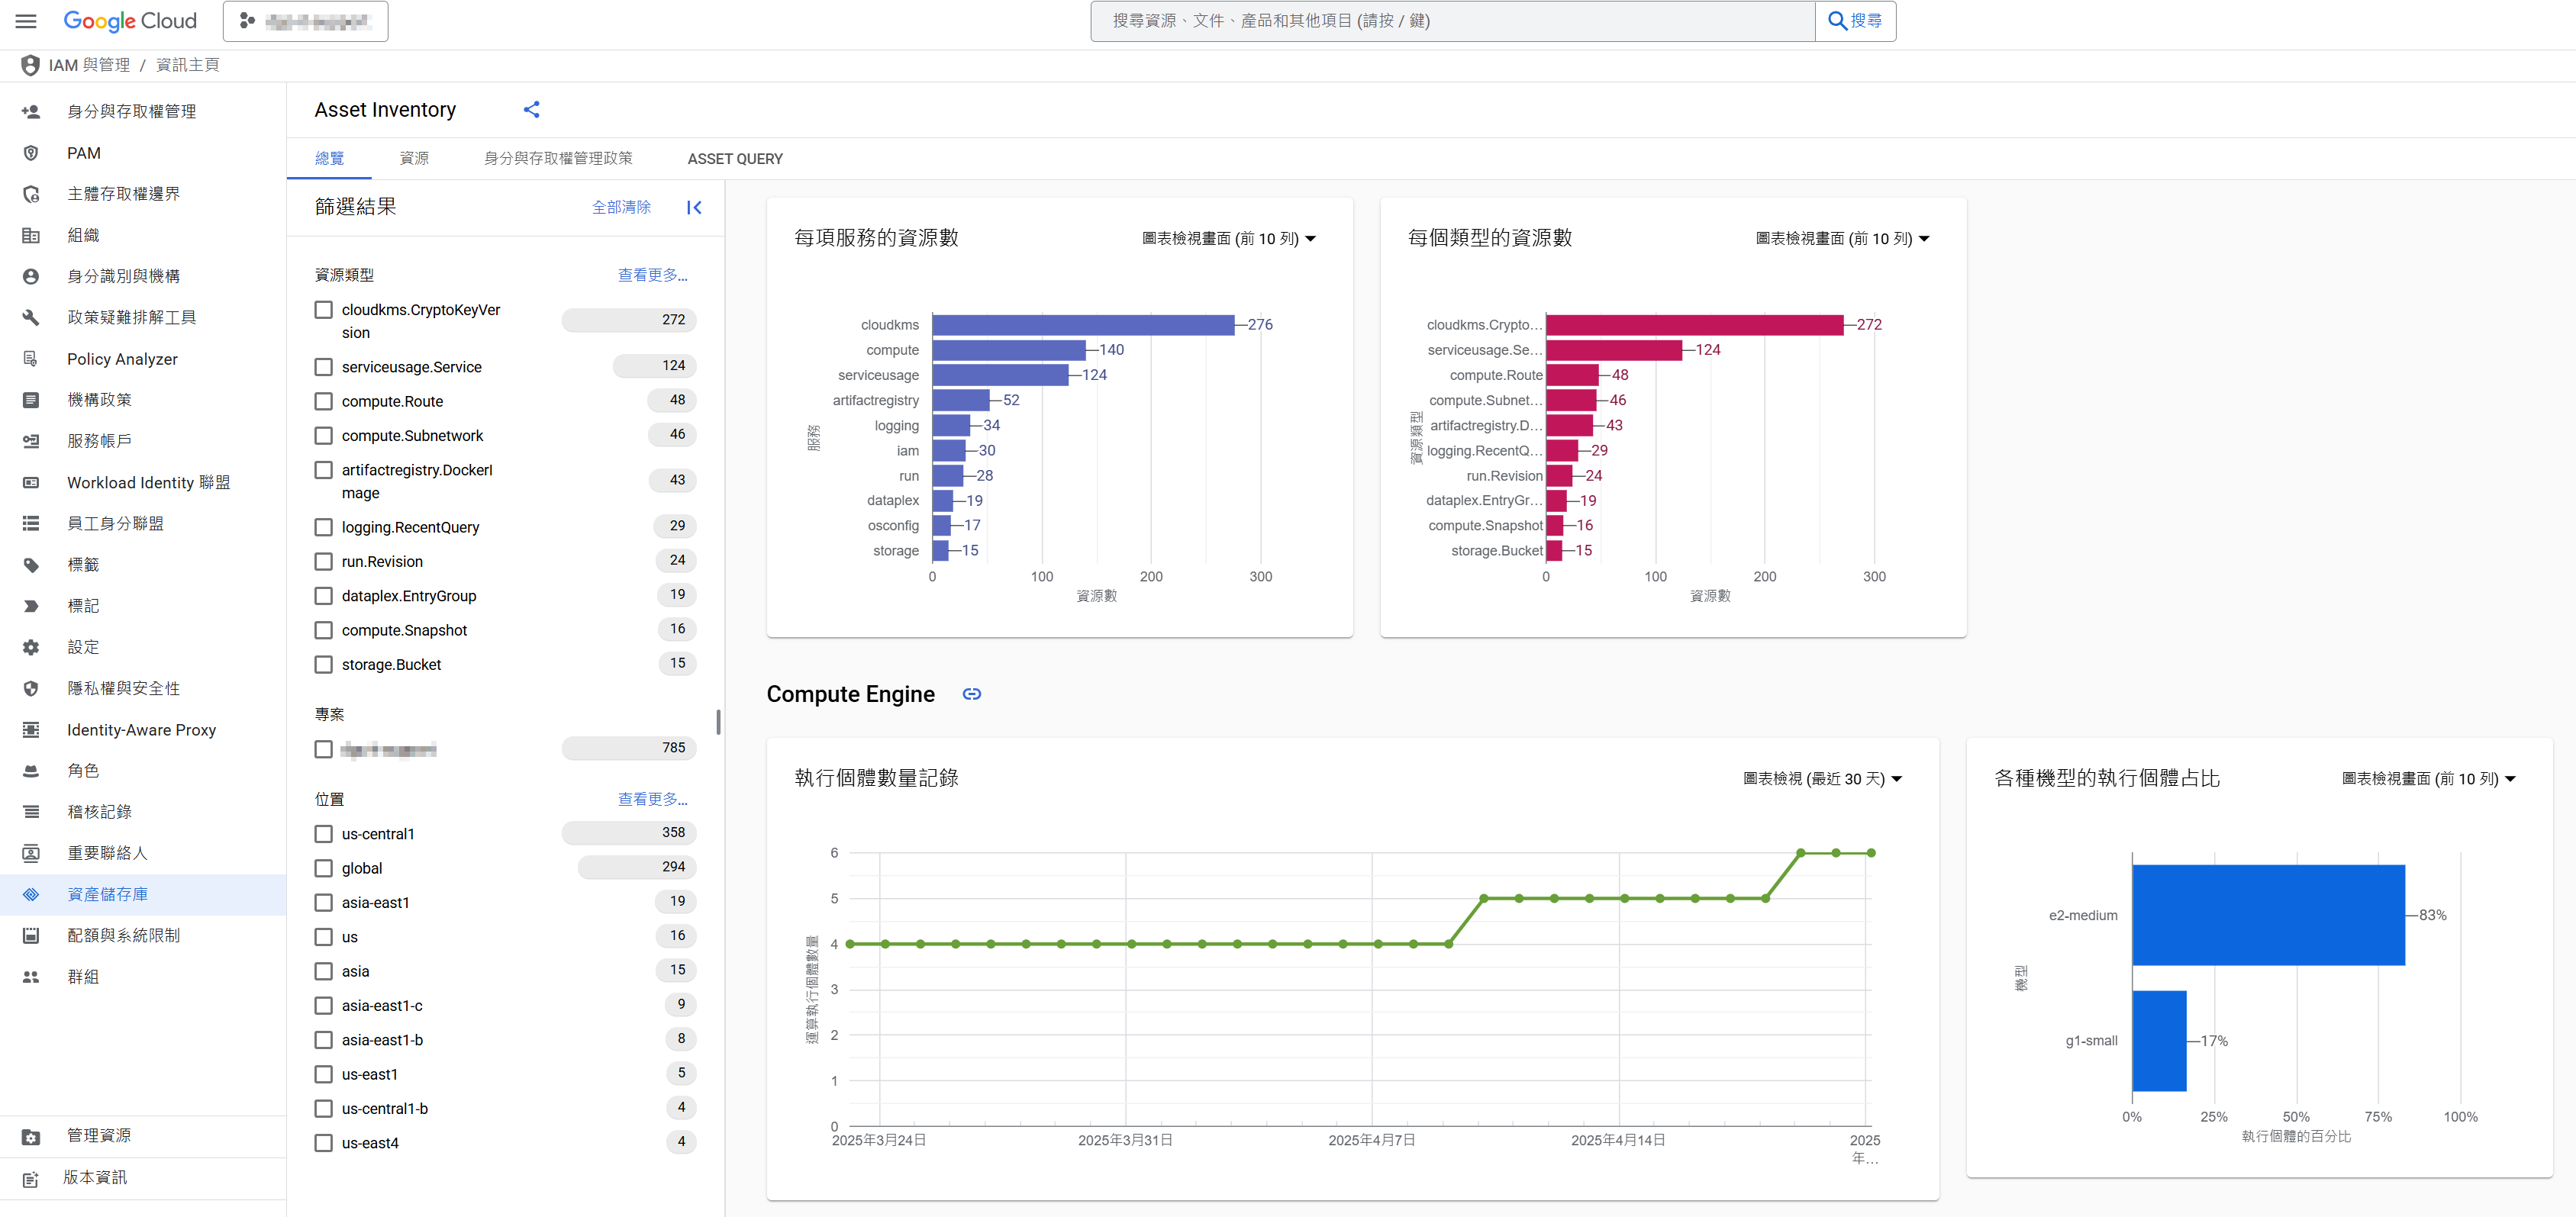Check the compute.Route filter checkbox
This screenshot has height=1217, width=2576.
323,401
